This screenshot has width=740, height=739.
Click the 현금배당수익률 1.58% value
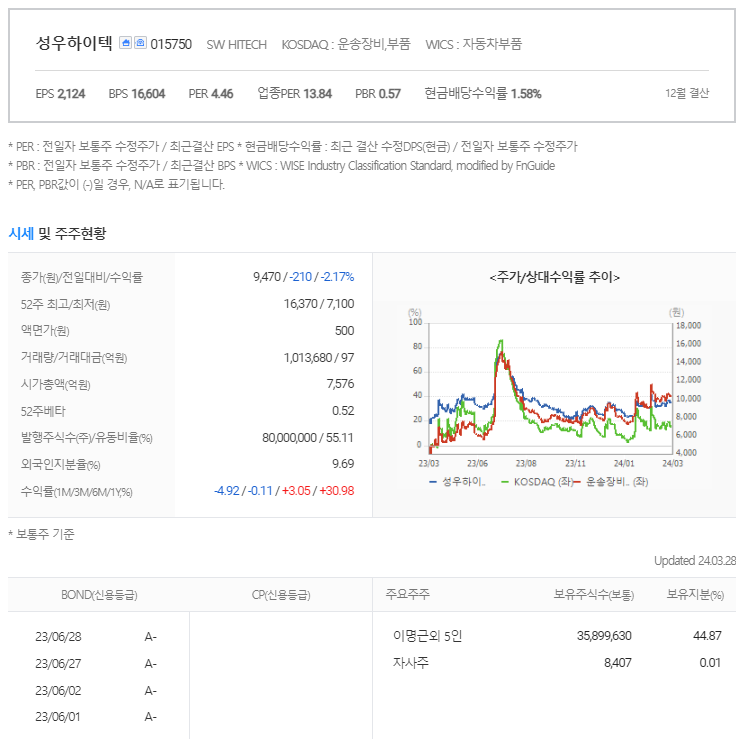[482, 93]
